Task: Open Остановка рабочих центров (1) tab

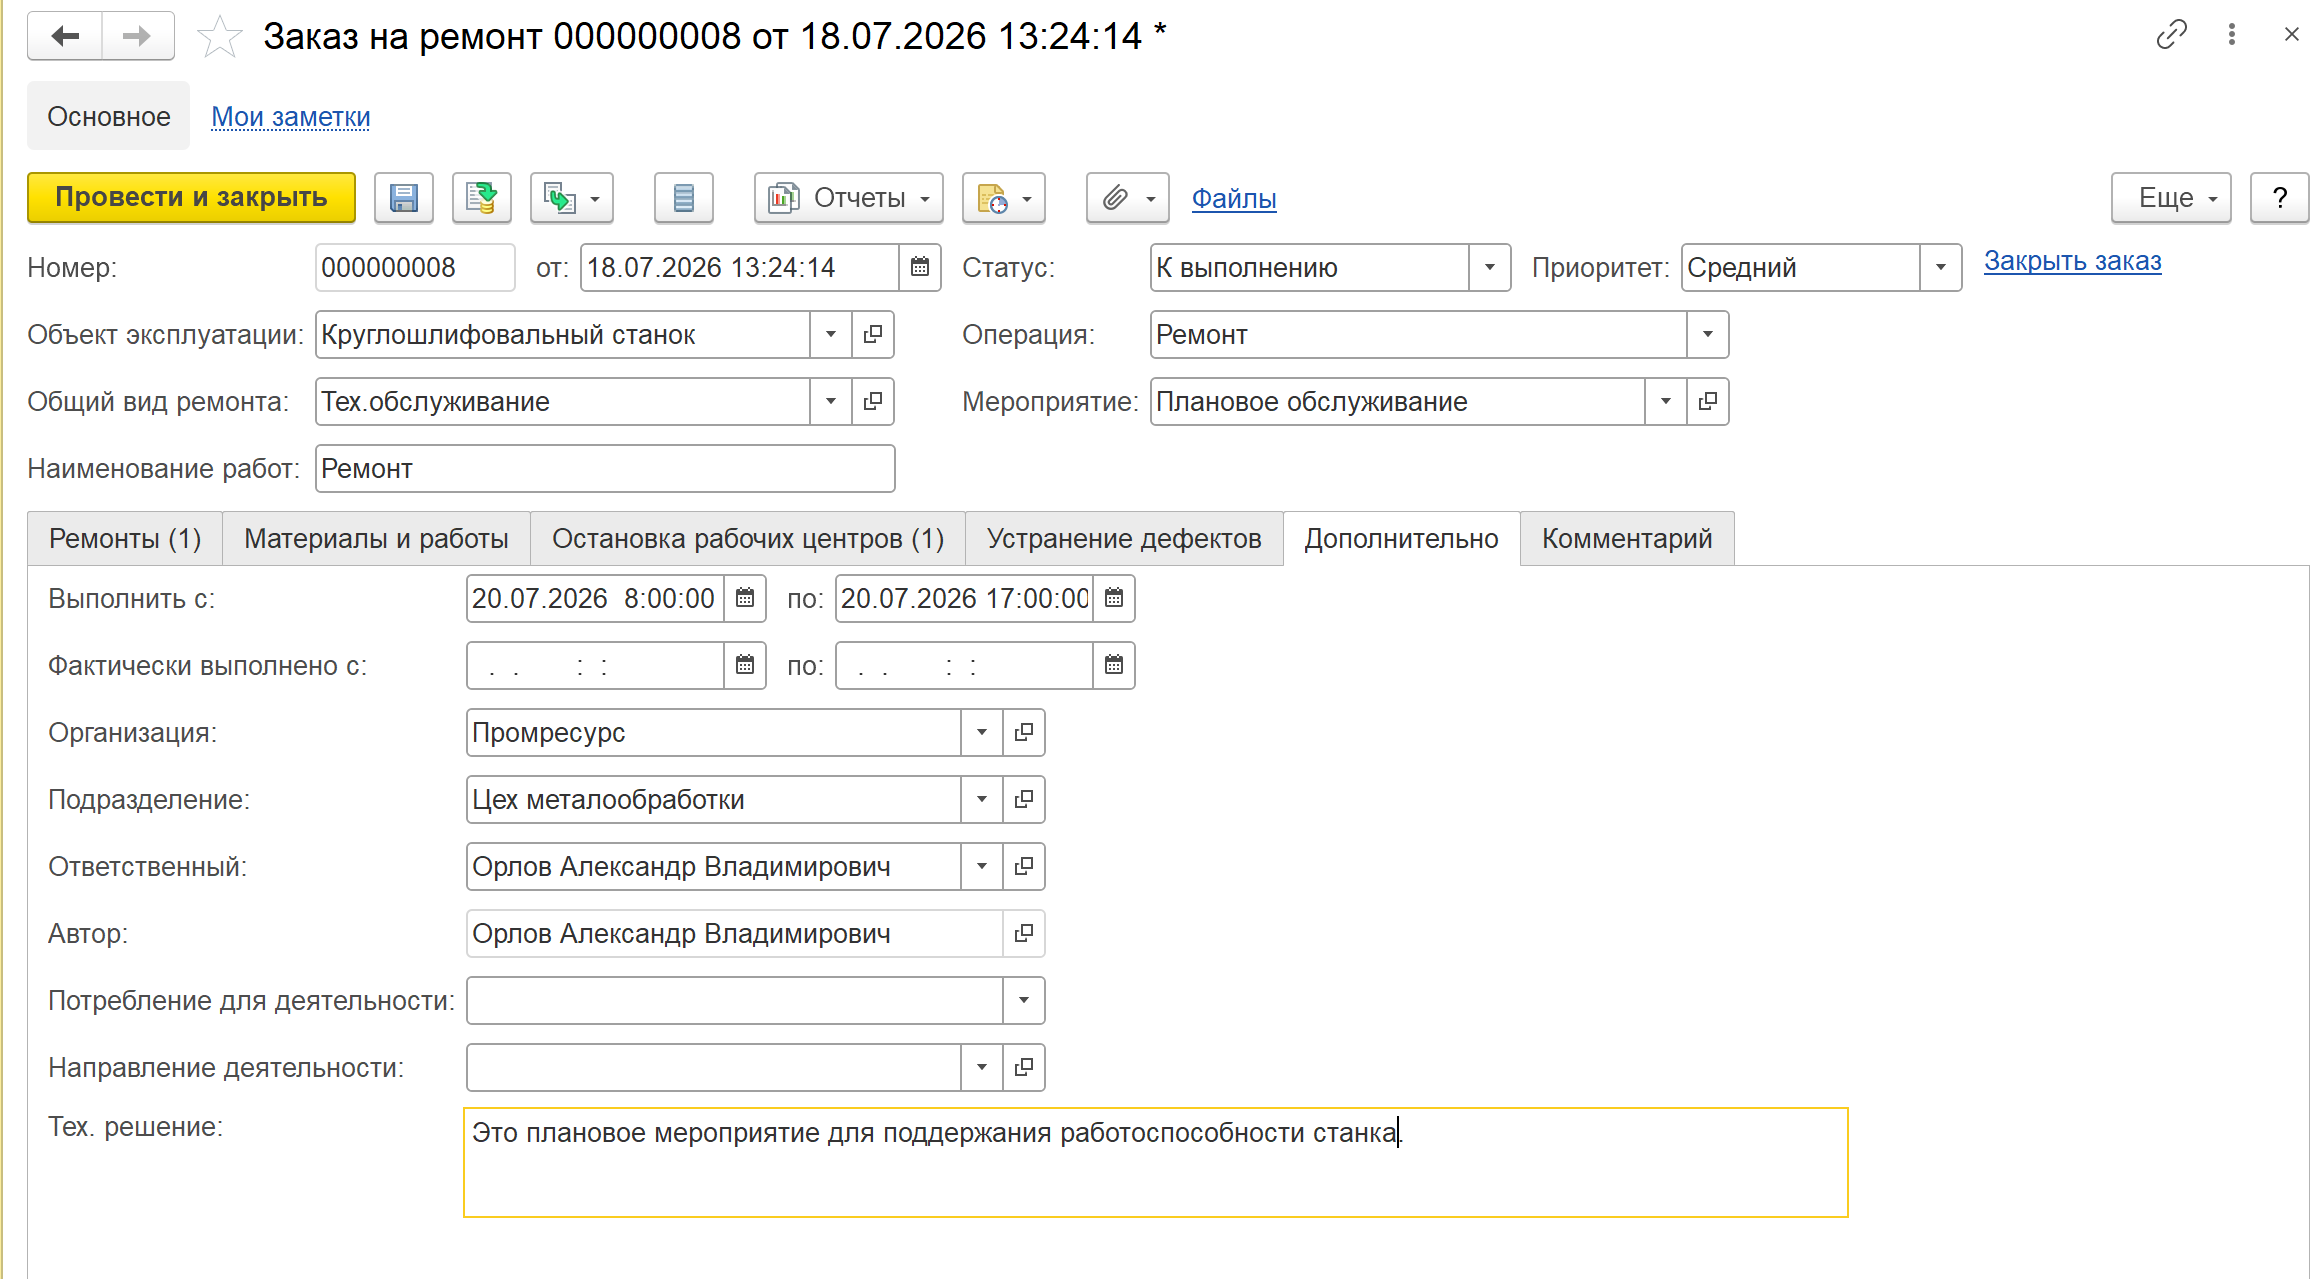Action: point(748,539)
